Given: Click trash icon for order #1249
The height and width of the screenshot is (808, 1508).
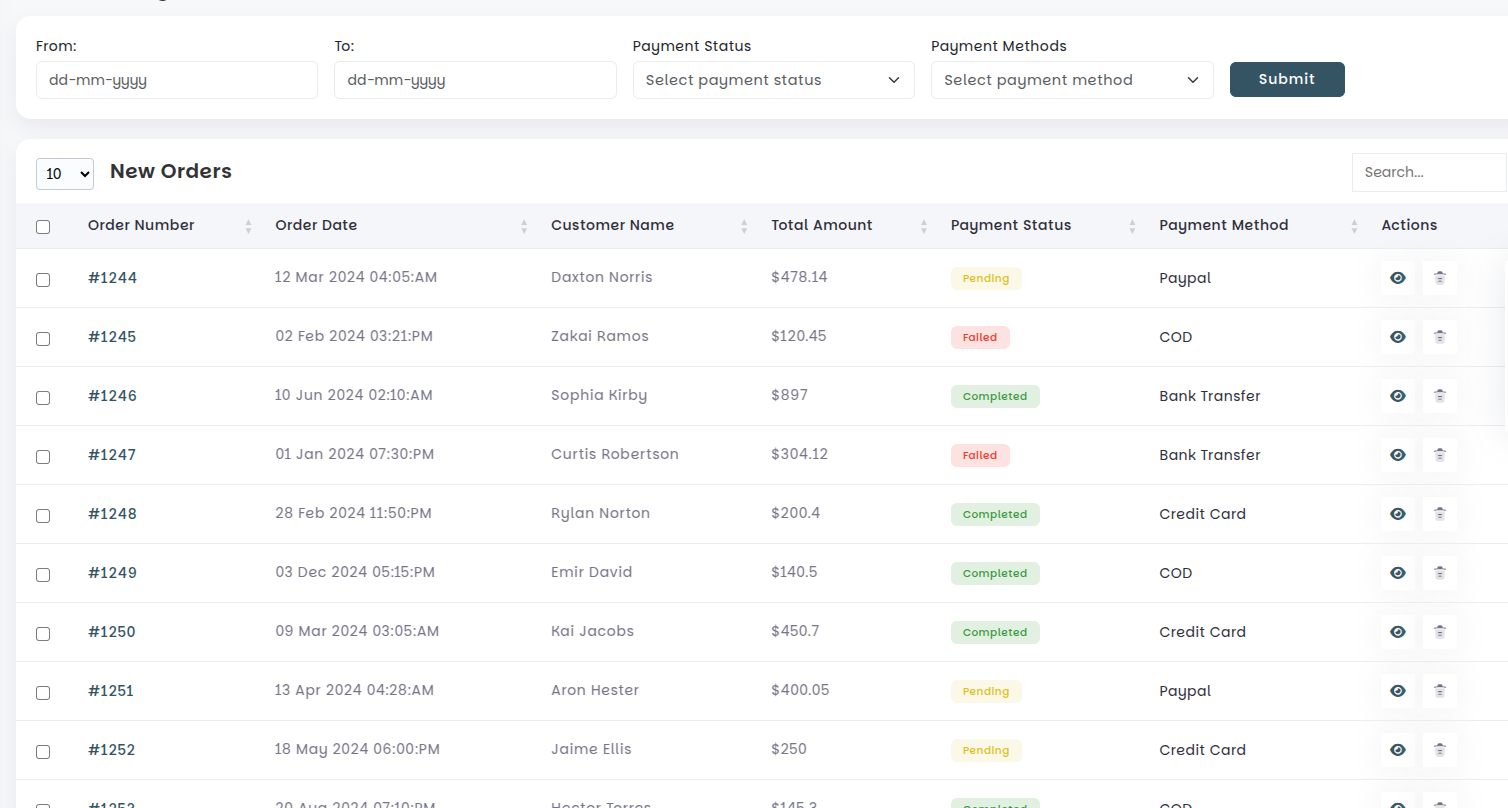Looking at the screenshot, I should (1440, 573).
